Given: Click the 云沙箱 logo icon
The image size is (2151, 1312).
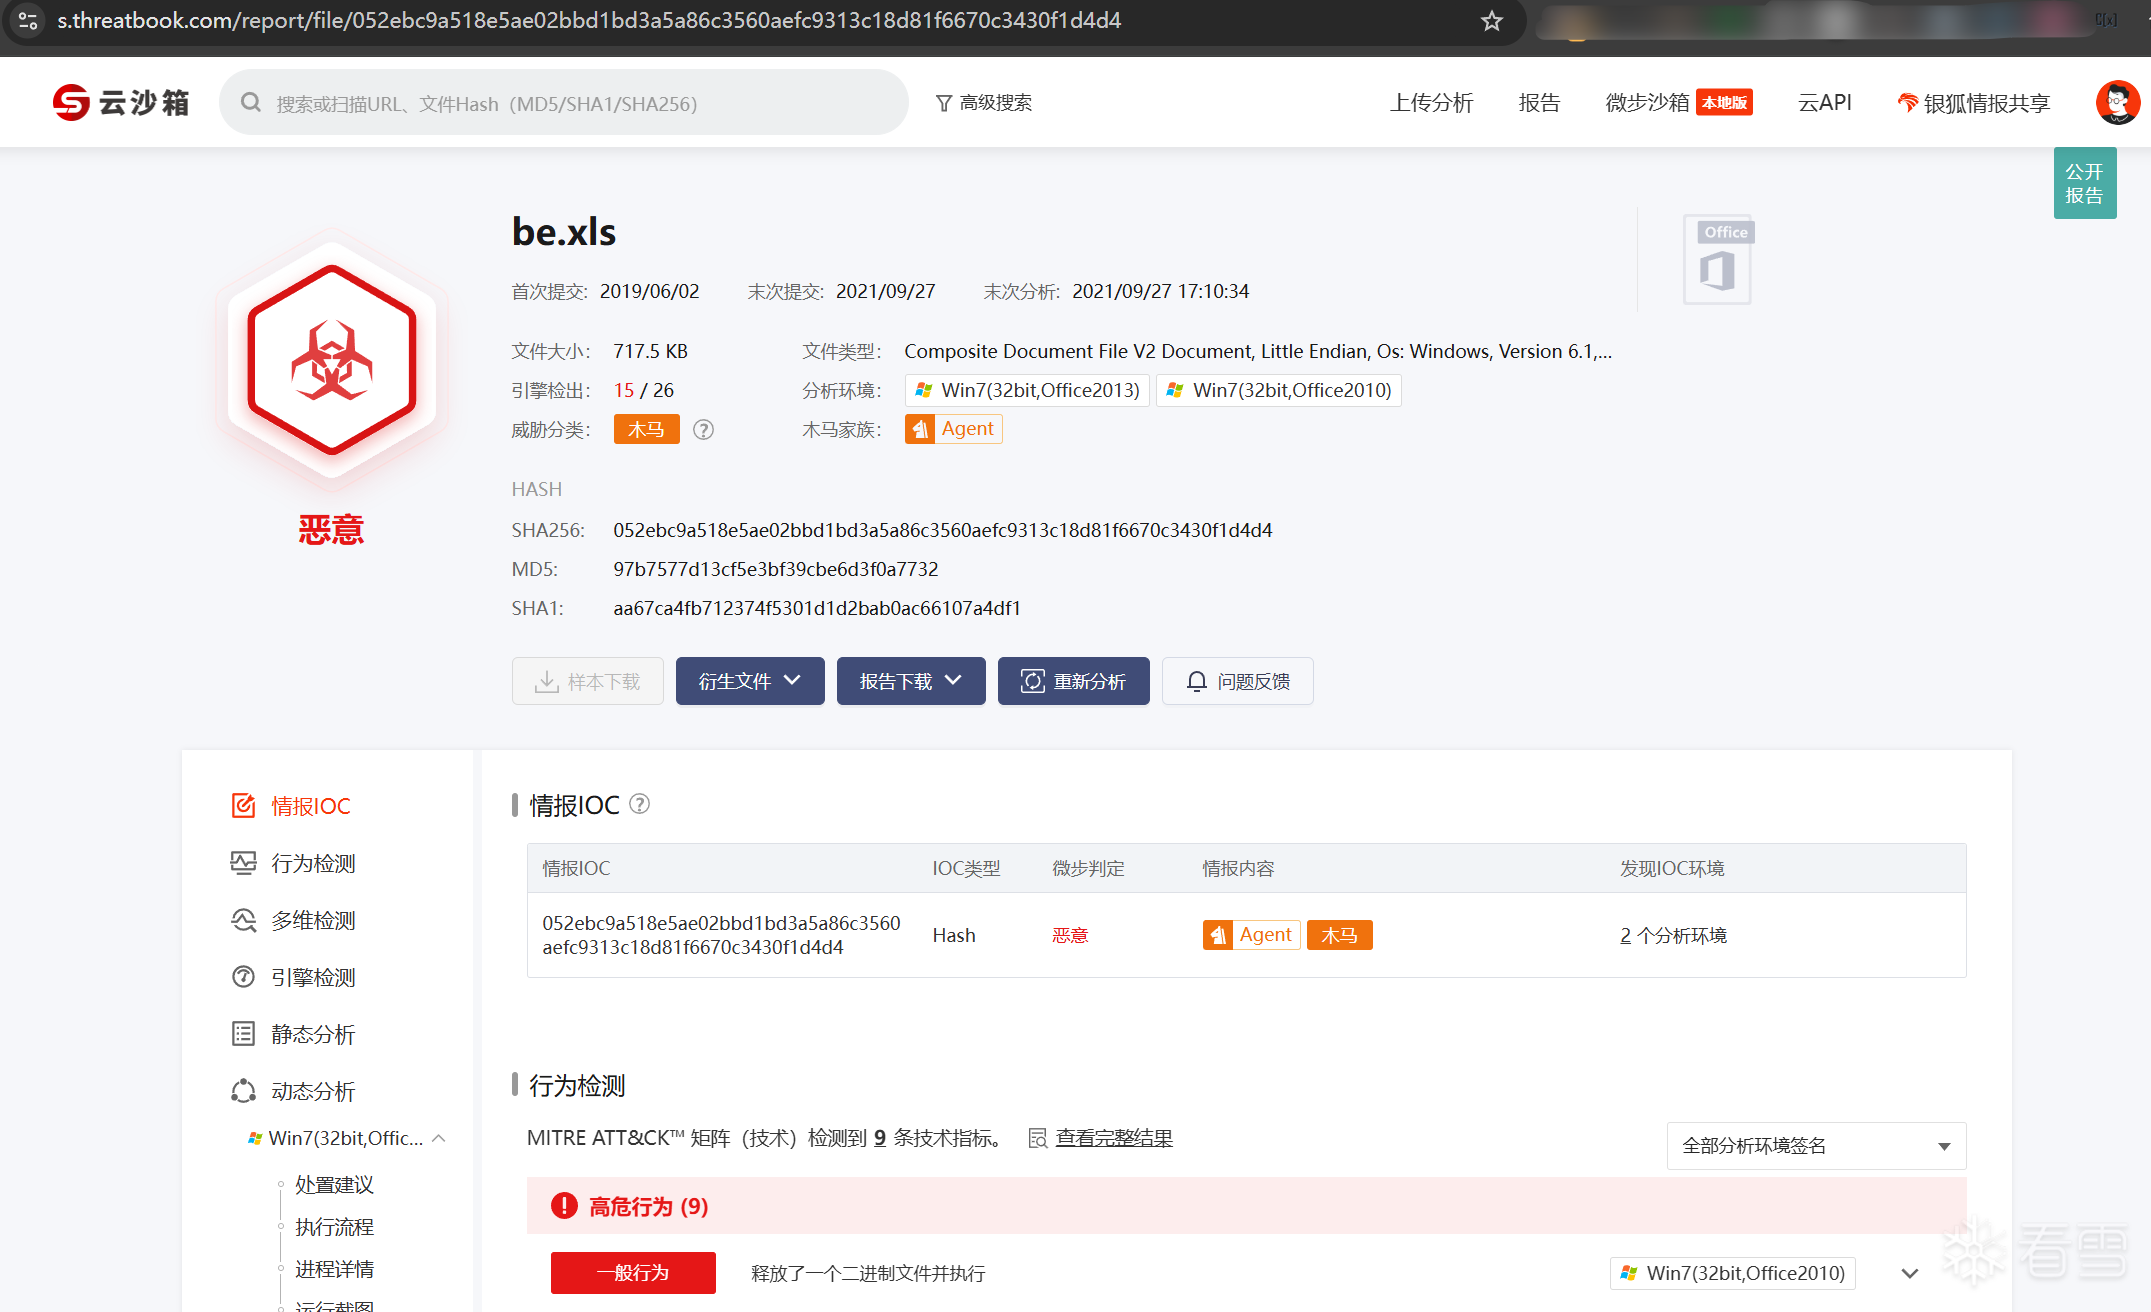Looking at the screenshot, I should point(72,102).
